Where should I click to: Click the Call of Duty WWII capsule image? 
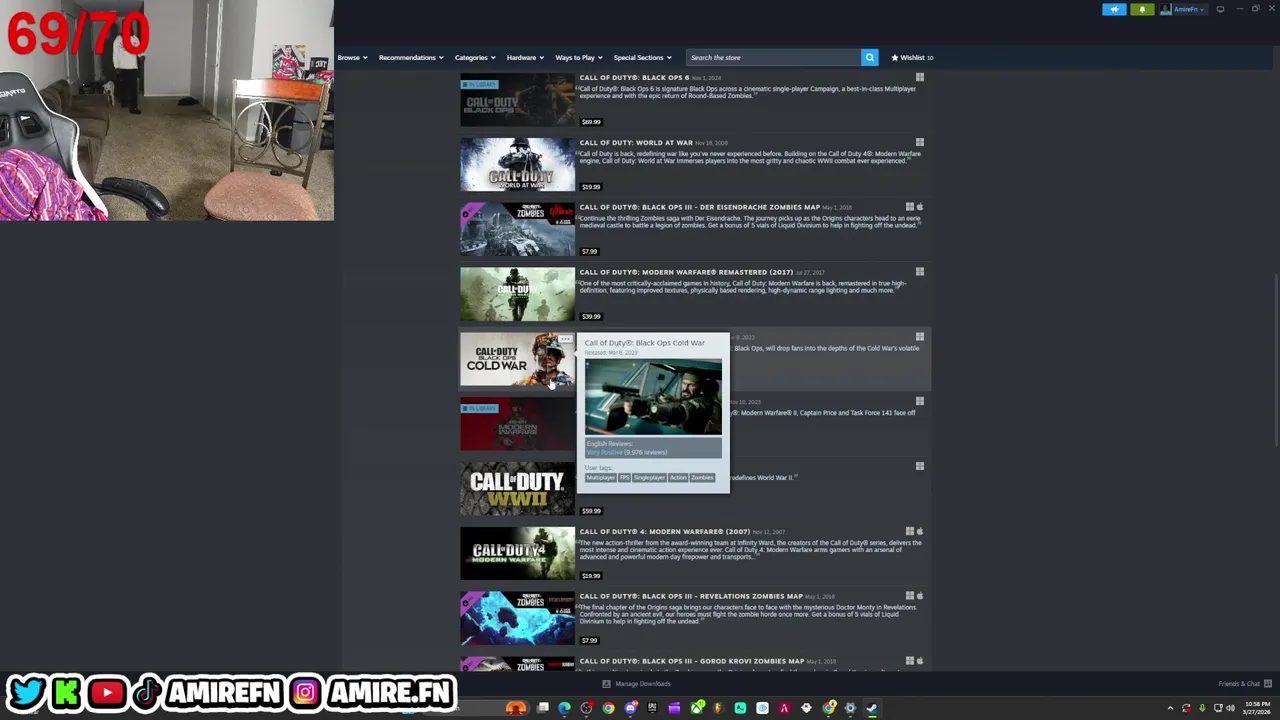pyautogui.click(x=517, y=489)
